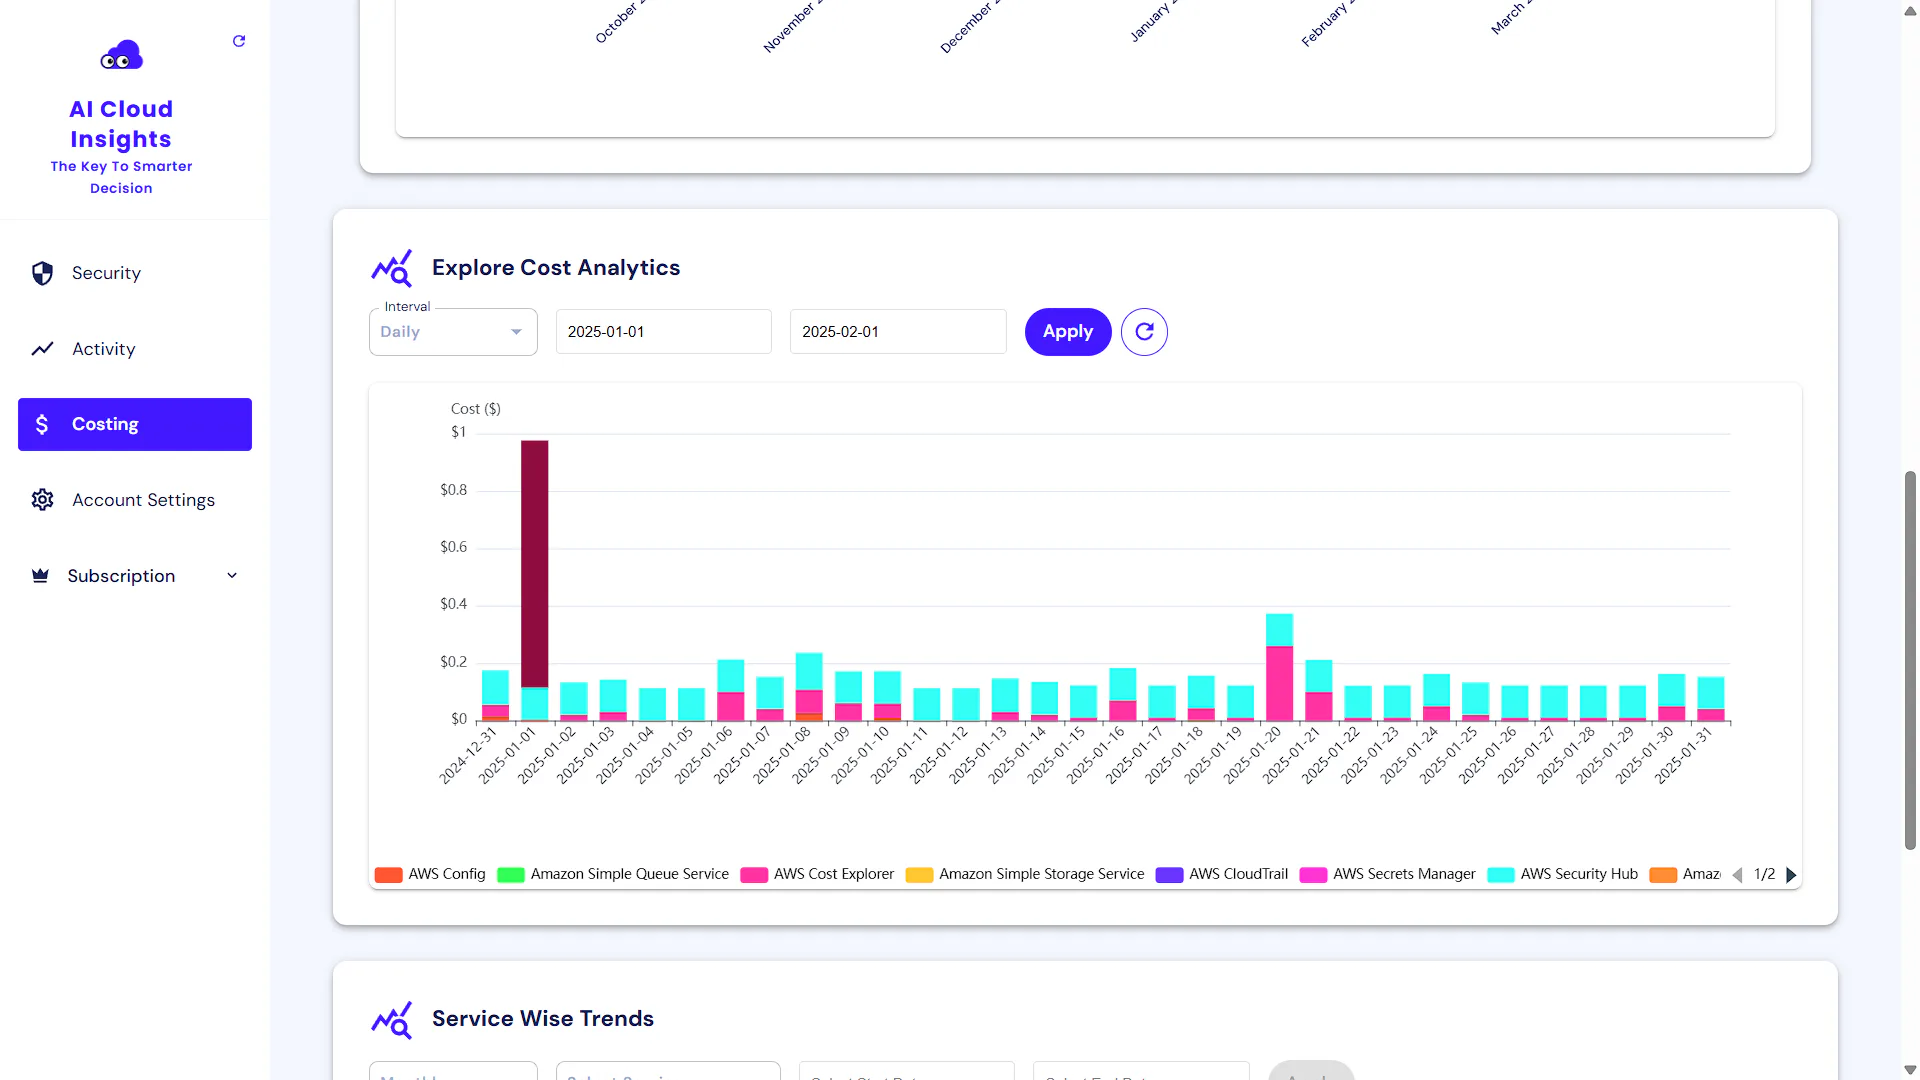This screenshot has width=1920, height=1080.
Task: Click the 2024-12-31 axis label
Action: click(x=467, y=756)
